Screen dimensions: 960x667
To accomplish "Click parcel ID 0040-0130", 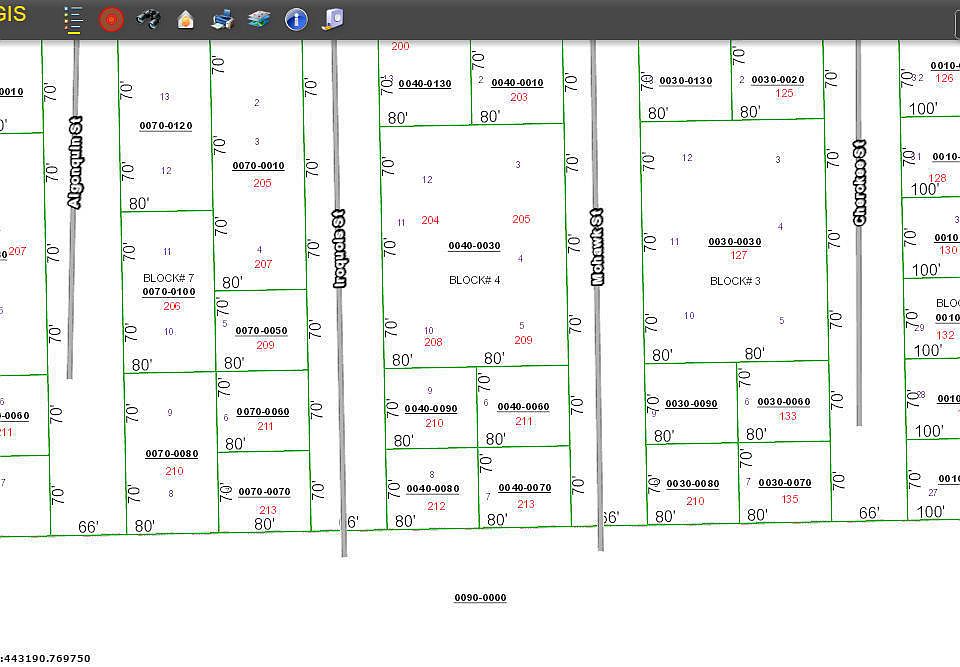I will pyautogui.click(x=425, y=84).
